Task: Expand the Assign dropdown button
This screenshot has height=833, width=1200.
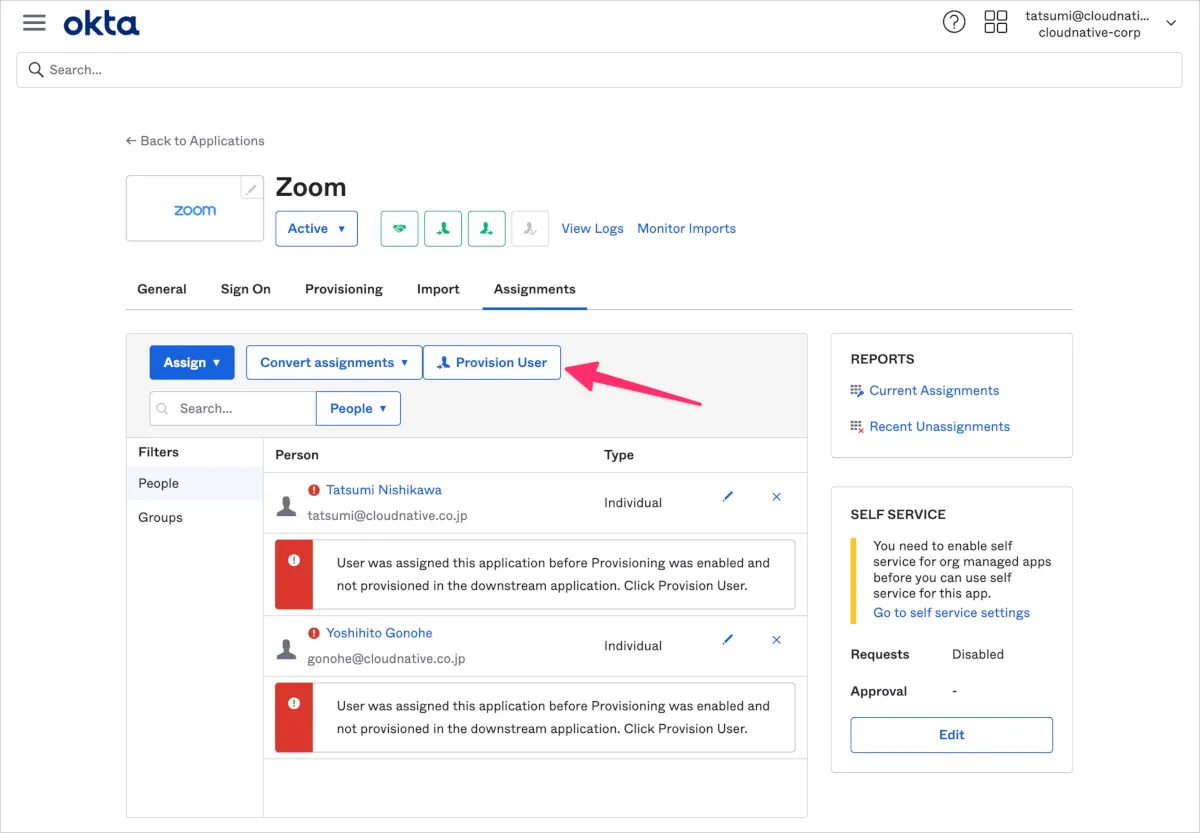Action: [x=192, y=363]
